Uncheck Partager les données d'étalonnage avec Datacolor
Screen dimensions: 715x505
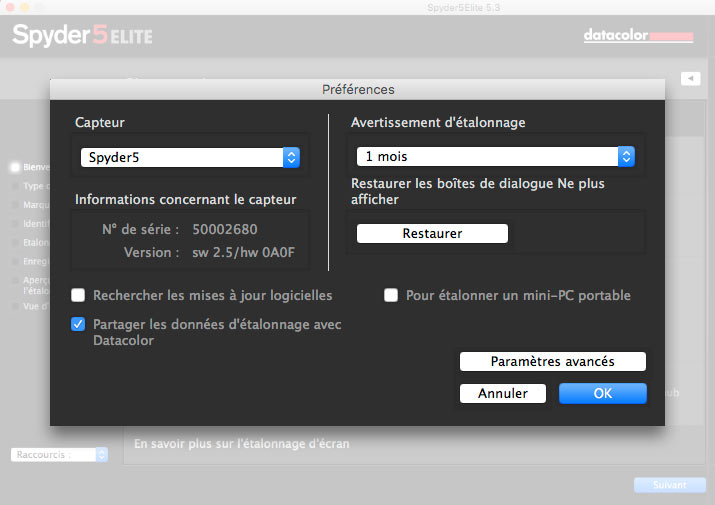pyautogui.click(x=78, y=324)
